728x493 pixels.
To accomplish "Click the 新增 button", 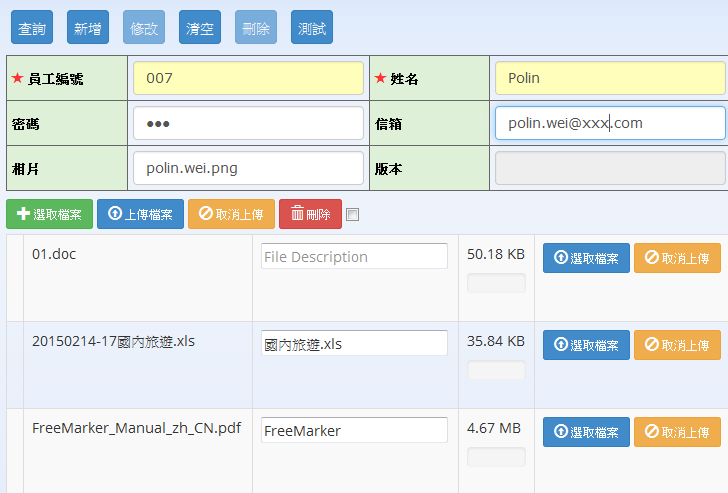I will pyautogui.click(x=88, y=28).
